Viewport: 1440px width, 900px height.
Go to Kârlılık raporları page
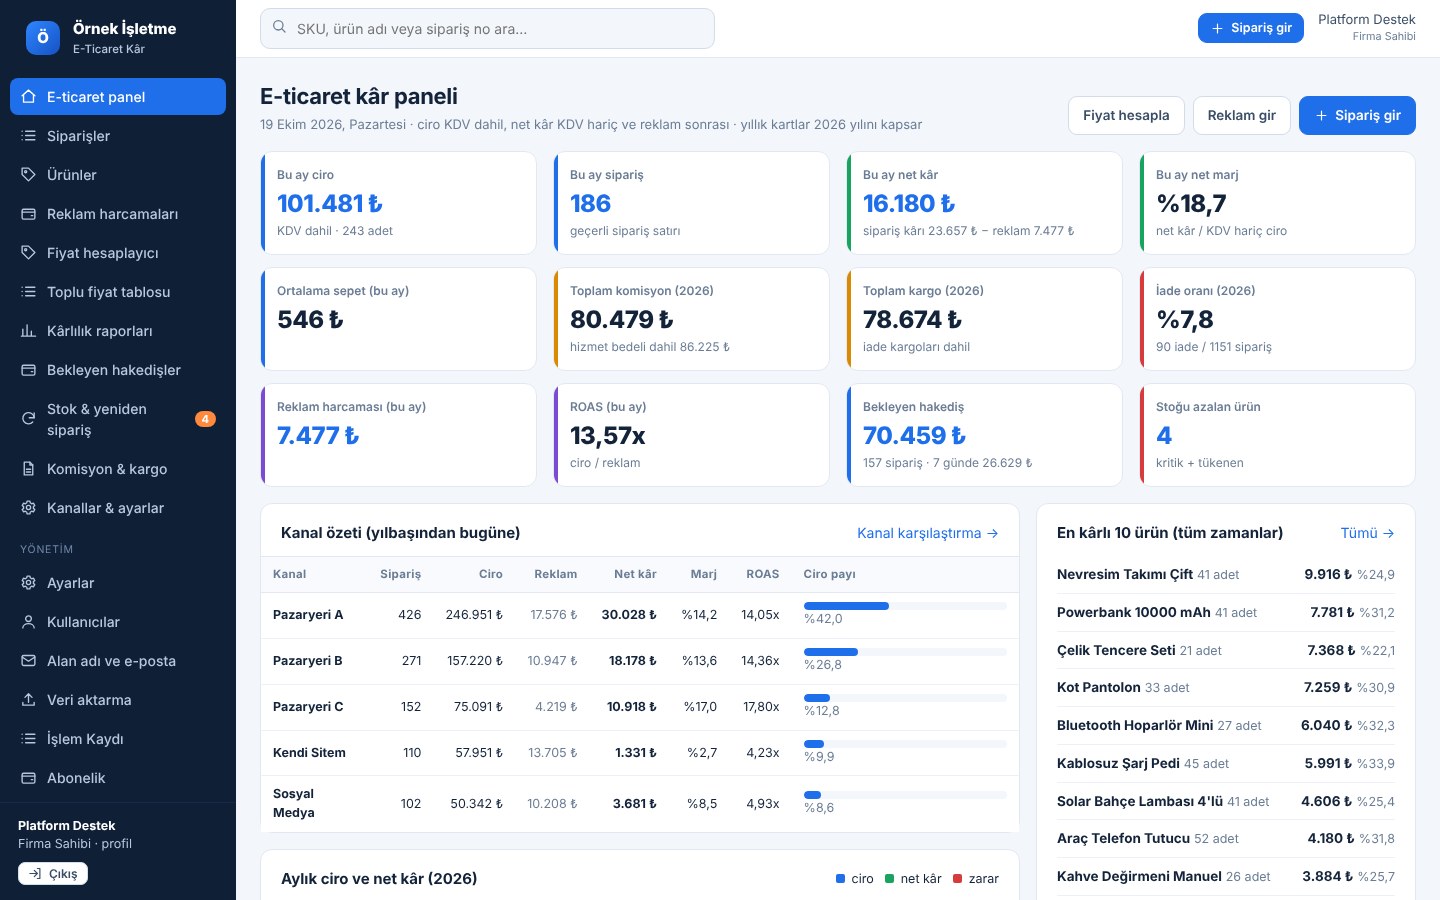click(x=118, y=331)
